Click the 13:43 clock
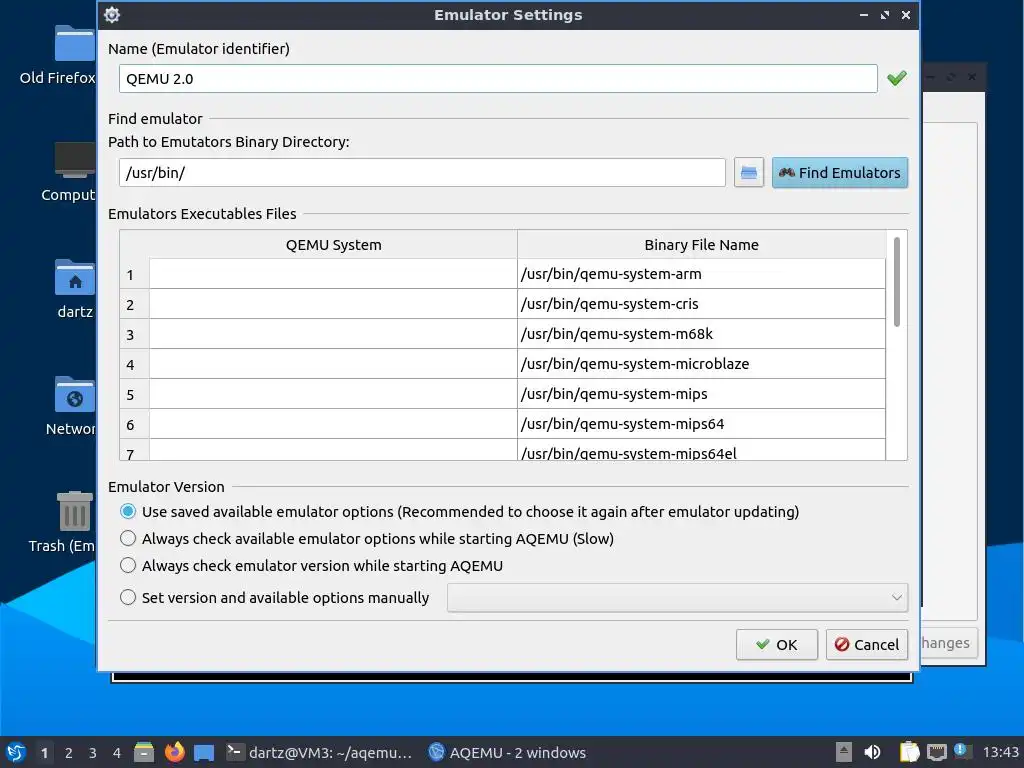The image size is (1024, 768). coord(1000,752)
